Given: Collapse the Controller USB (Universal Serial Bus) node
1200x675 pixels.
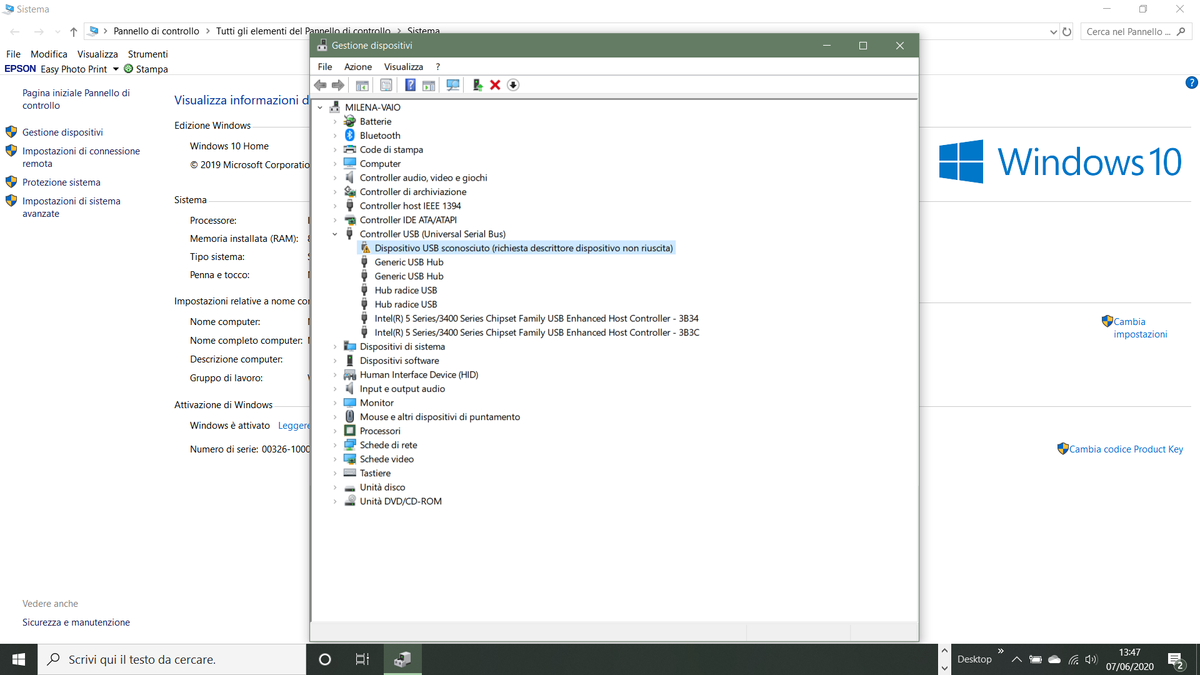Looking at the screenshot, I should pyautogui.click(x=335, y=234).
